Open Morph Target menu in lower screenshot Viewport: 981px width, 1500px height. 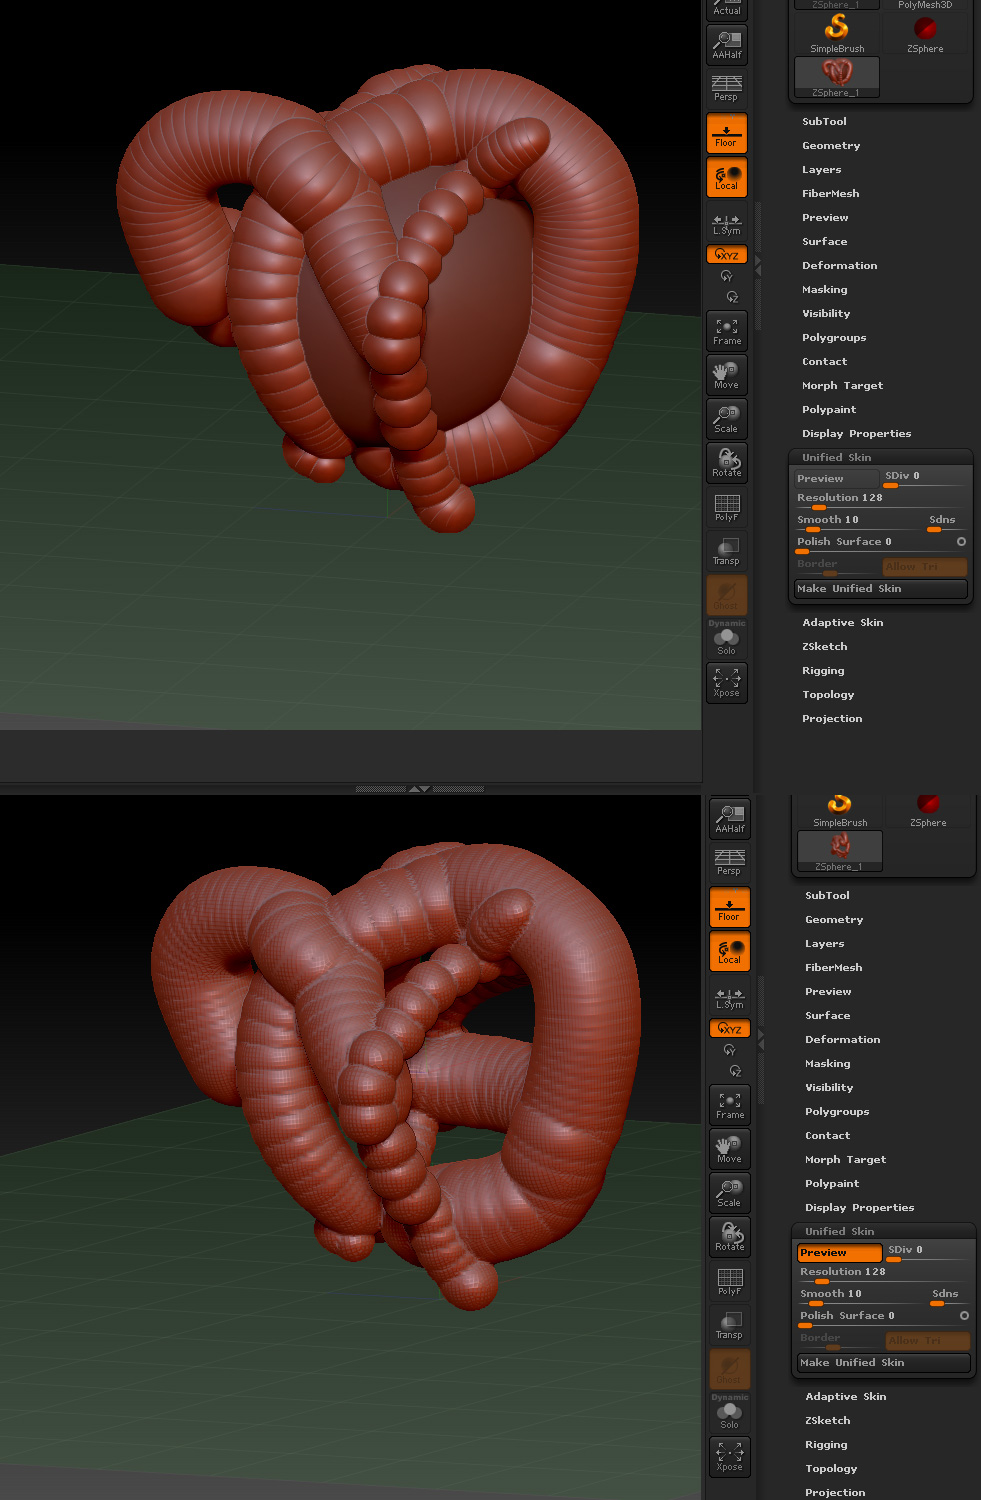pos(846,1160)
